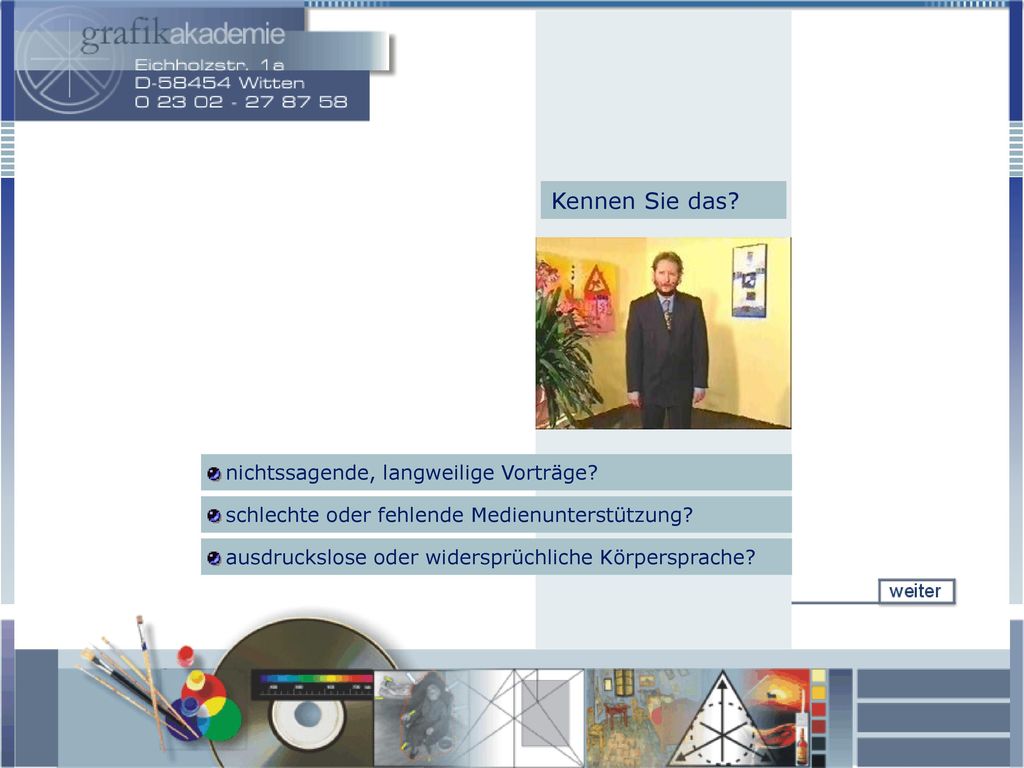Click the address line 'Eichholzstr. 1a'
Image resolution: width=1024 pixels, height=768 pixels.
point(209,65)
